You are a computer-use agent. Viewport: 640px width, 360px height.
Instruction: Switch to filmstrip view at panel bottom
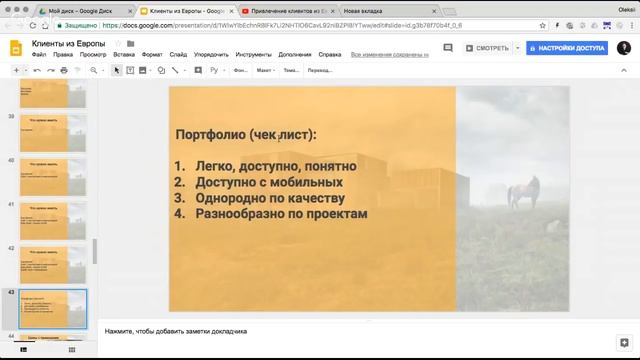point(24,350)
